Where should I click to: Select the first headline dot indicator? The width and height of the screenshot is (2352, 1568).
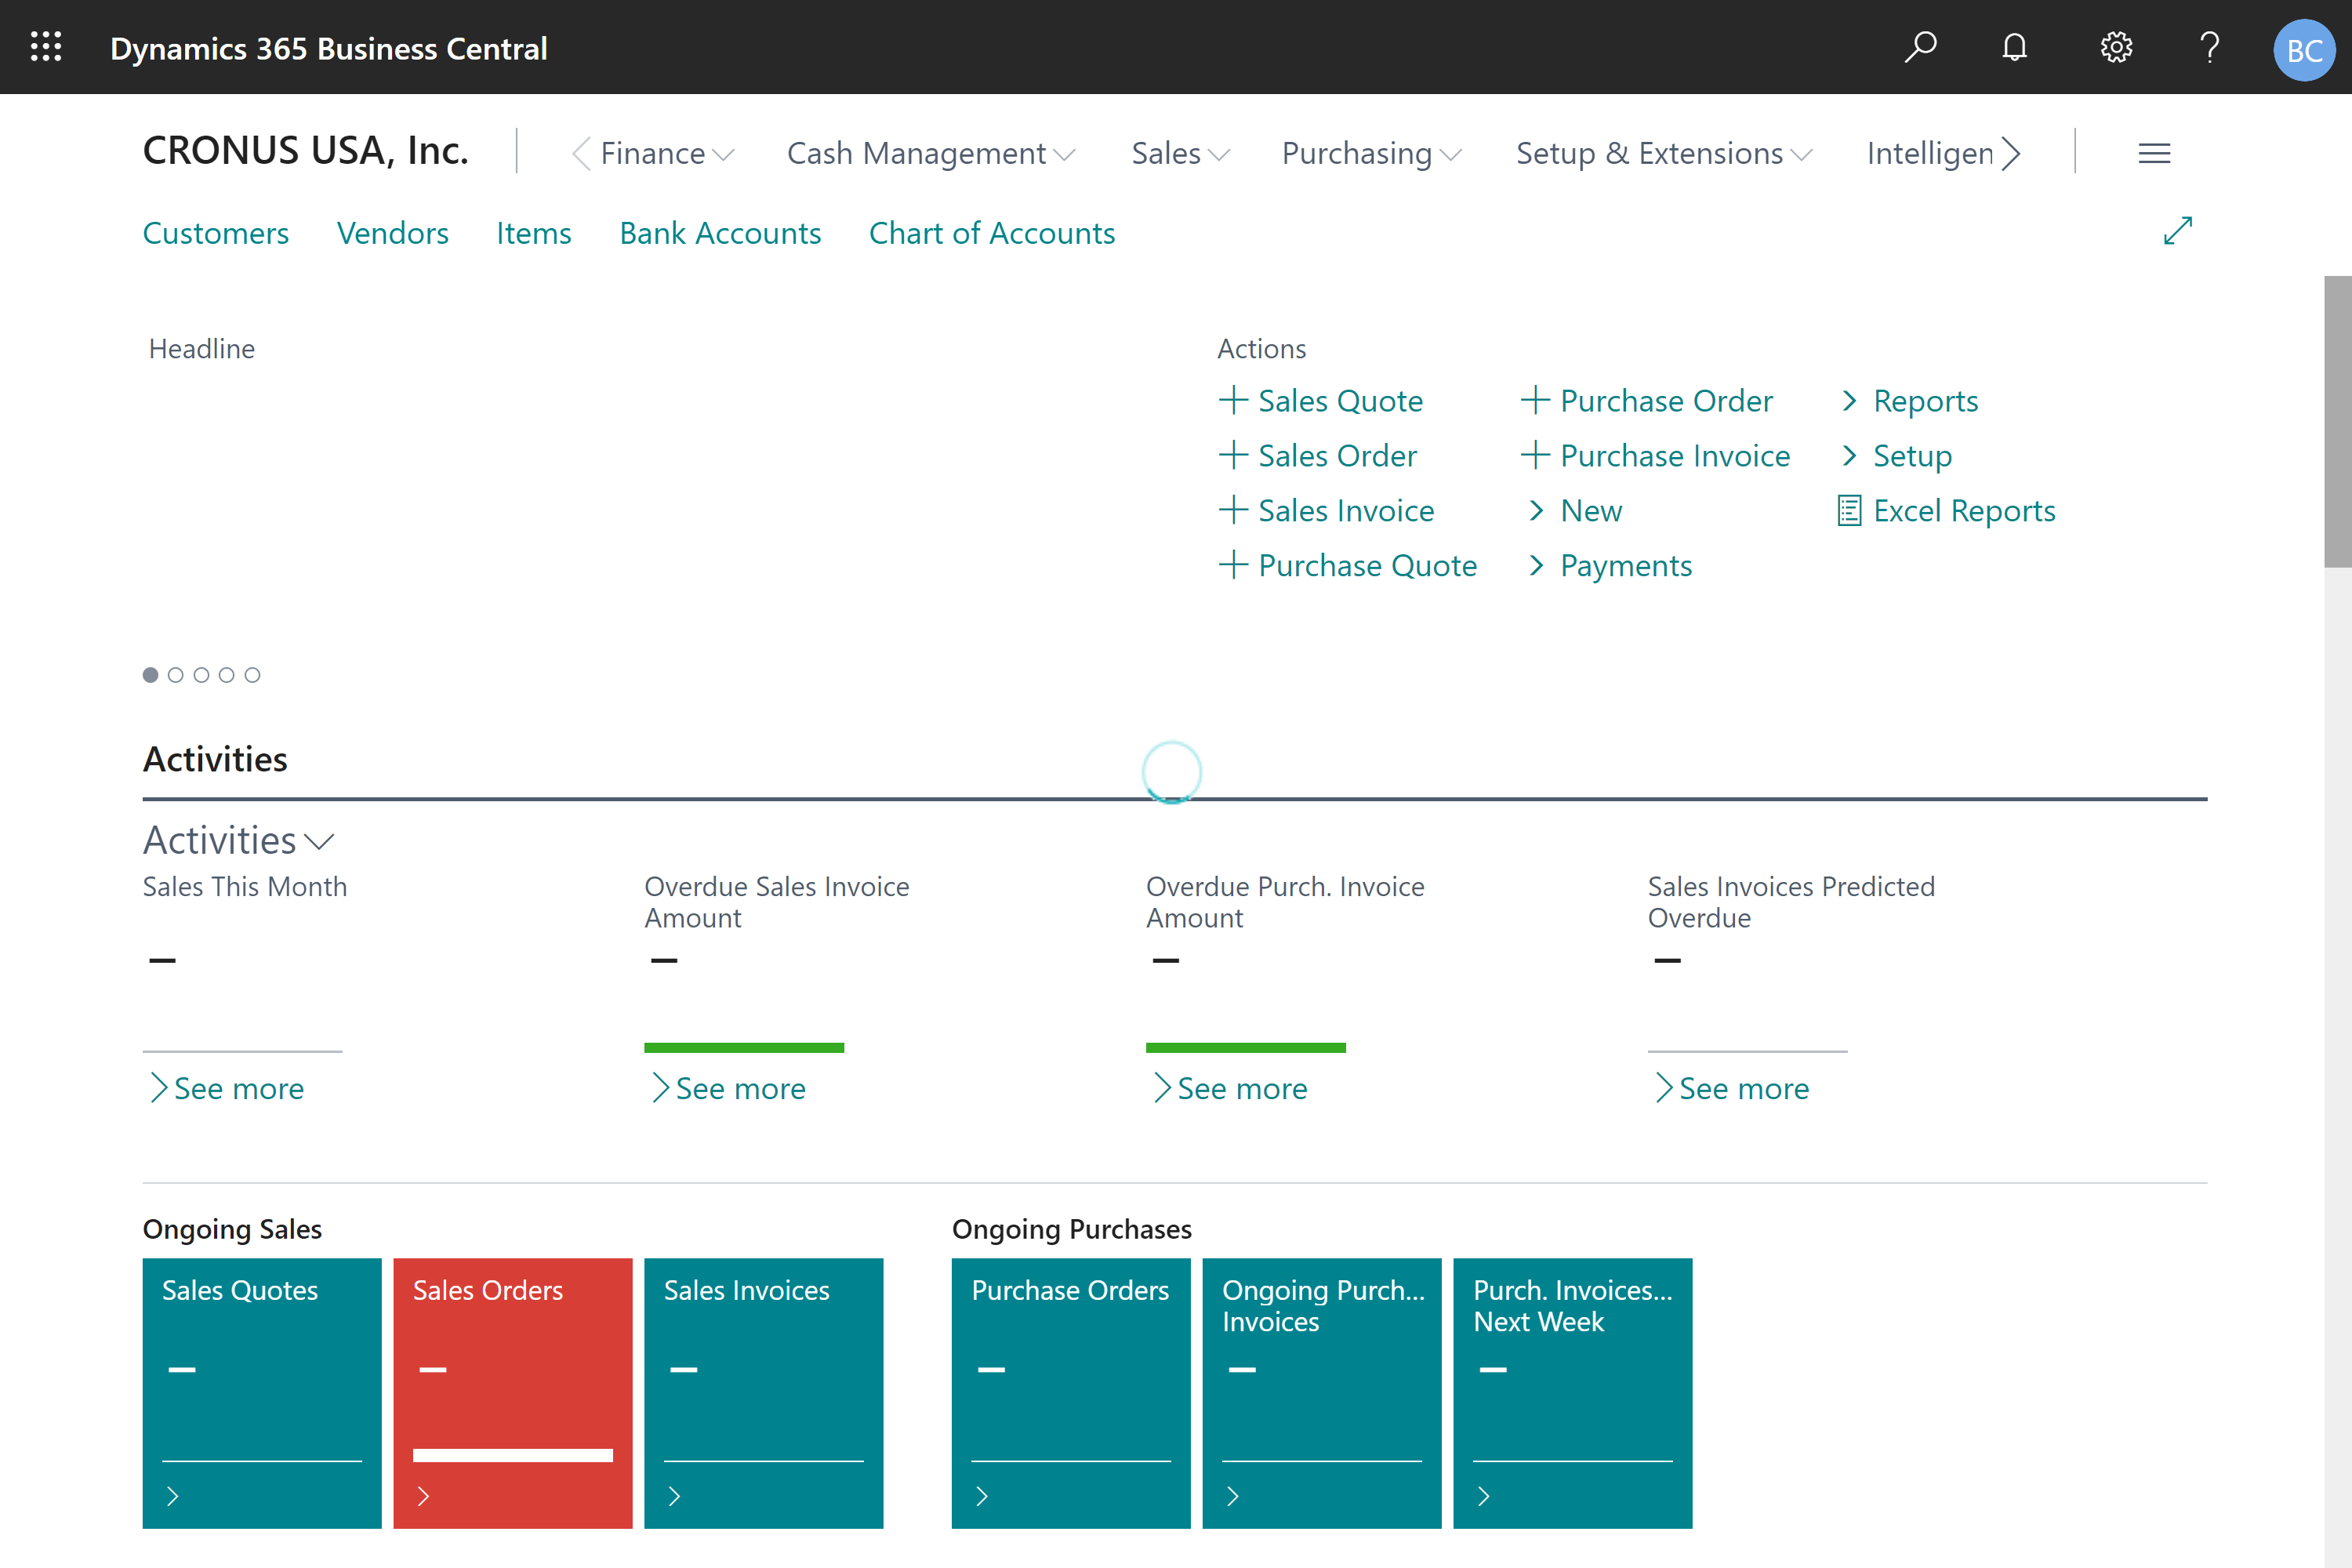coord(150,675)
